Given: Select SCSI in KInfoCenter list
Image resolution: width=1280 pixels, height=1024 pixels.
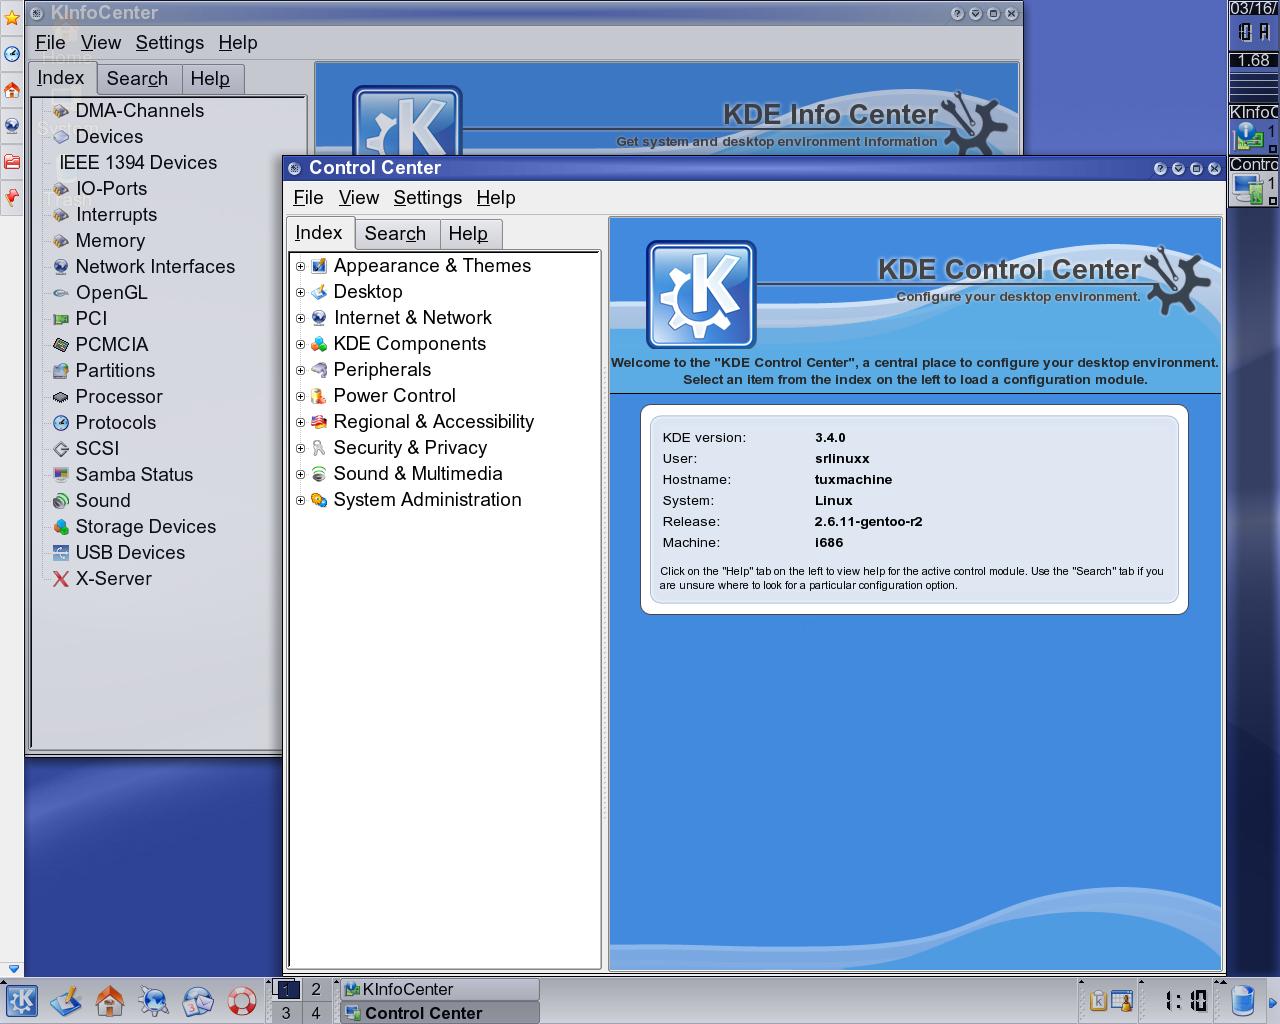Looking at the screenshot, I should pyautogui.click(x=97, y=449).
